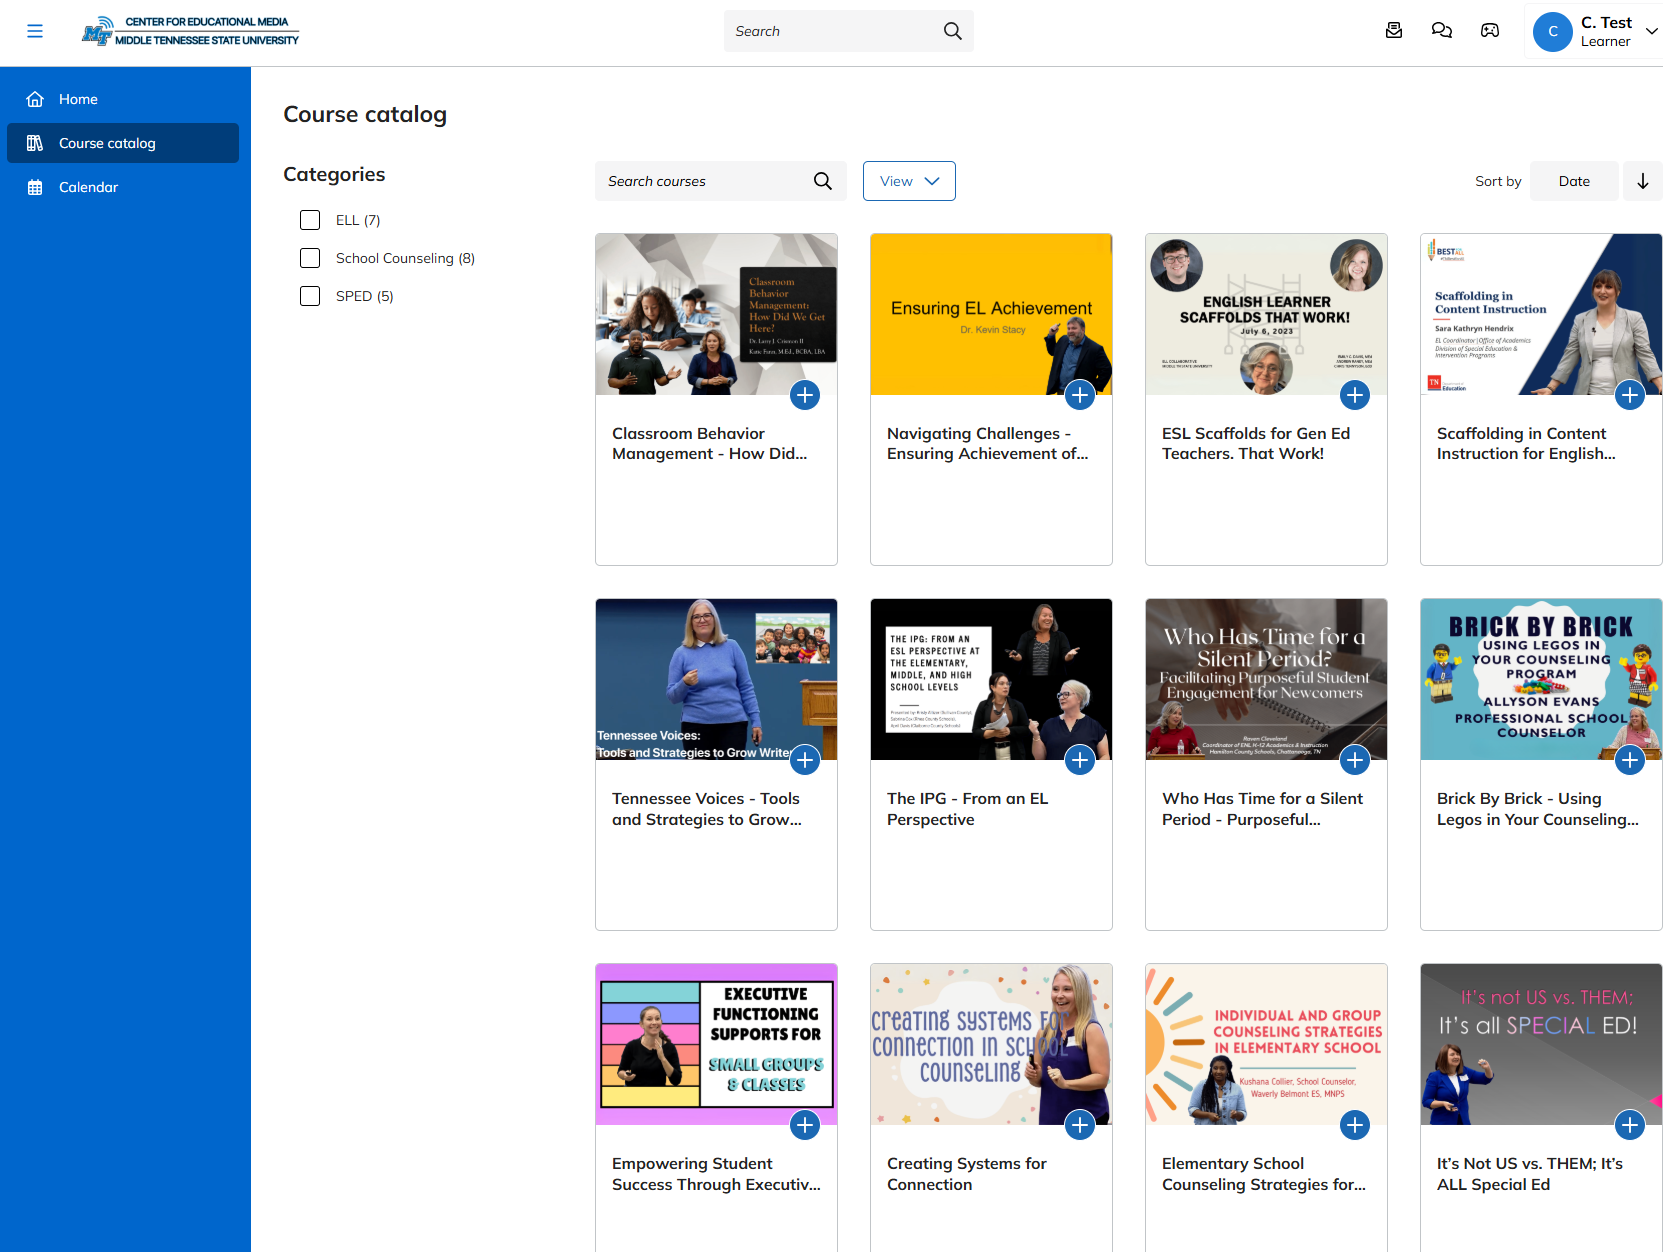Click the game controller icon
This screenshot has height=1252, width=1663.
pos(1489,31)
